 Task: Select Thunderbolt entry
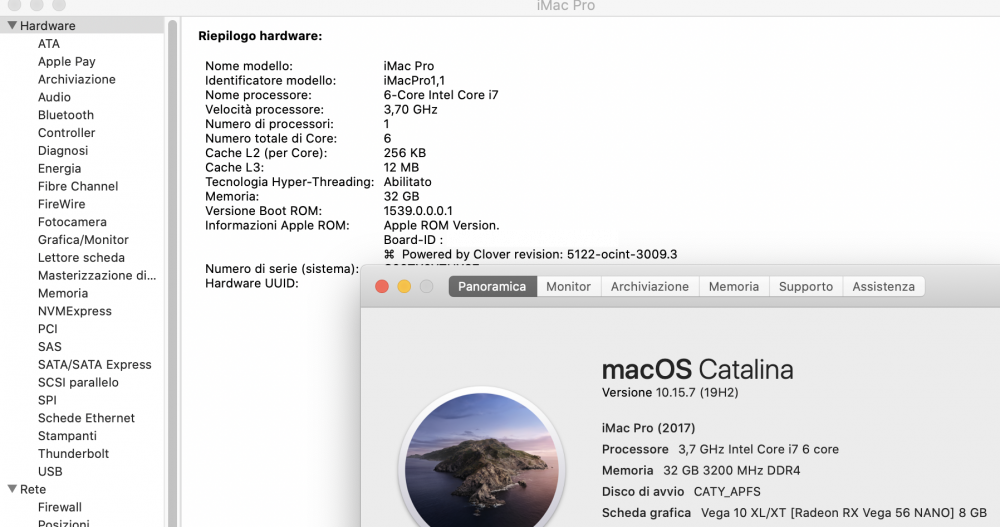coord(73,454)
